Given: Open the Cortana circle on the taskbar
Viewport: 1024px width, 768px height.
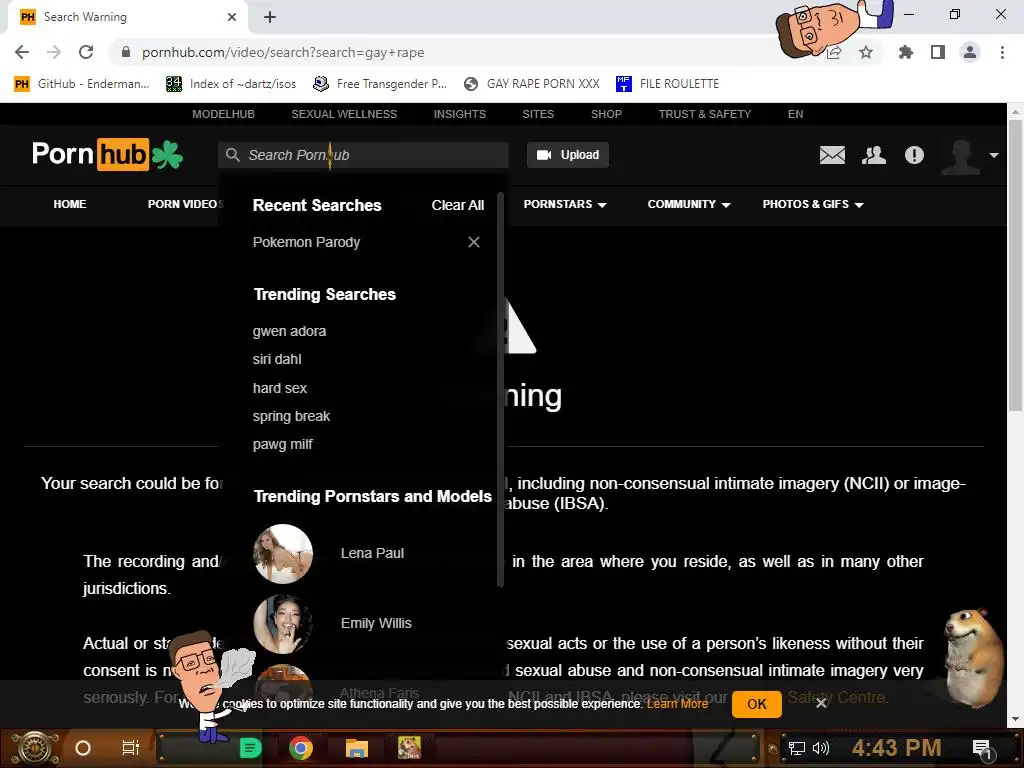Looking at the screenshot, I should pos(83,748).
